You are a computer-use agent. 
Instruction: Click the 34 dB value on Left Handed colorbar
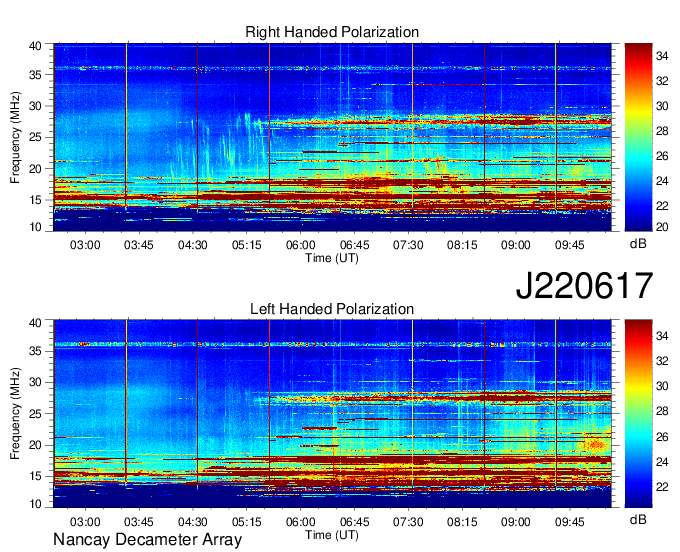click(662, 336)
